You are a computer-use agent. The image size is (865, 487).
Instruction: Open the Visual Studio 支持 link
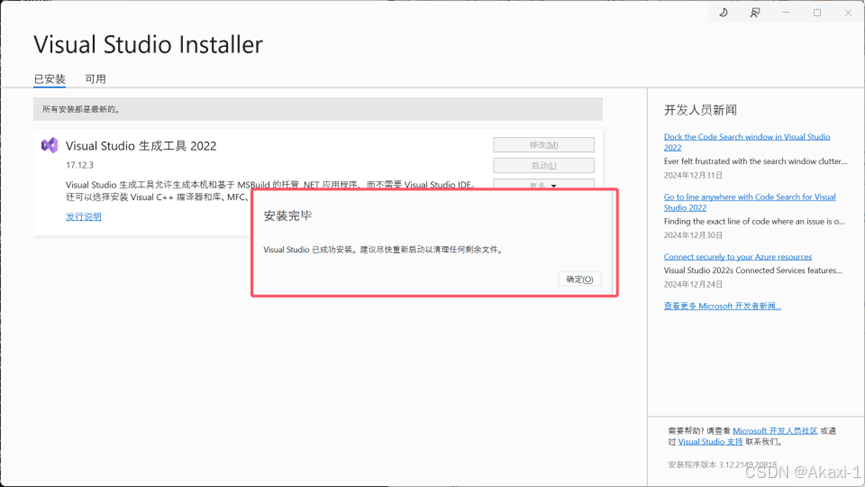pyautogui.click(x=710, y=442)
